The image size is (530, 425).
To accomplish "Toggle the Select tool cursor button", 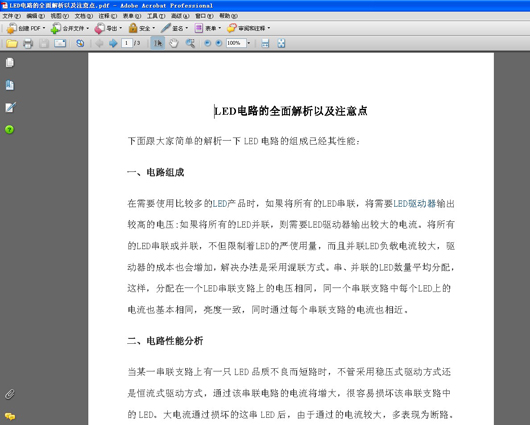I will (158, 43).
